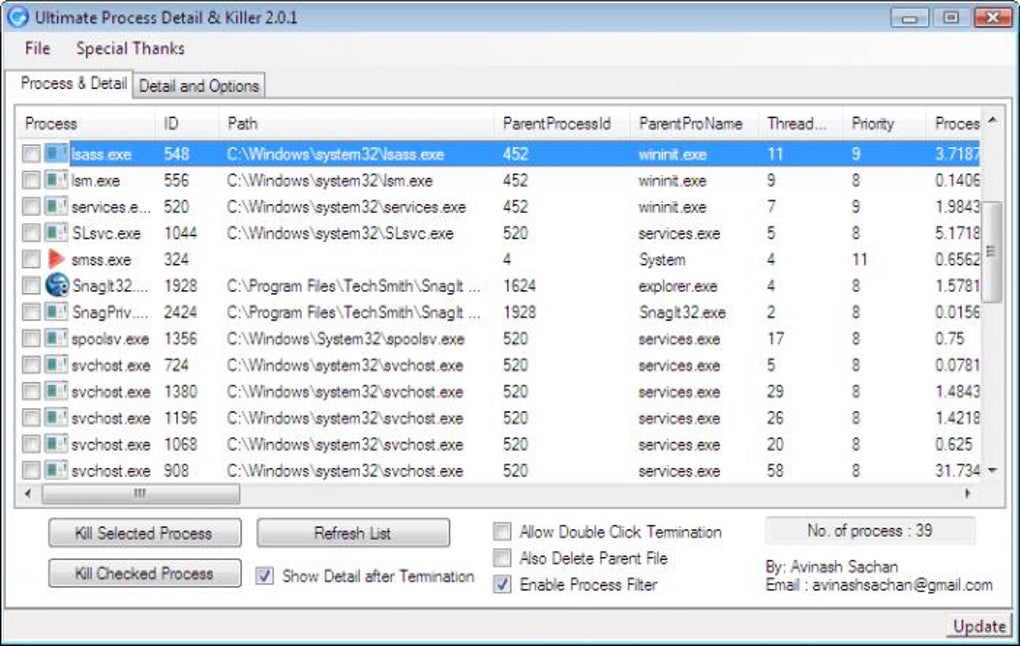Viewport: 1020px width, 646px height.
Task: Click the Update button
Action: pyautogui.click(x=979, y=626)
